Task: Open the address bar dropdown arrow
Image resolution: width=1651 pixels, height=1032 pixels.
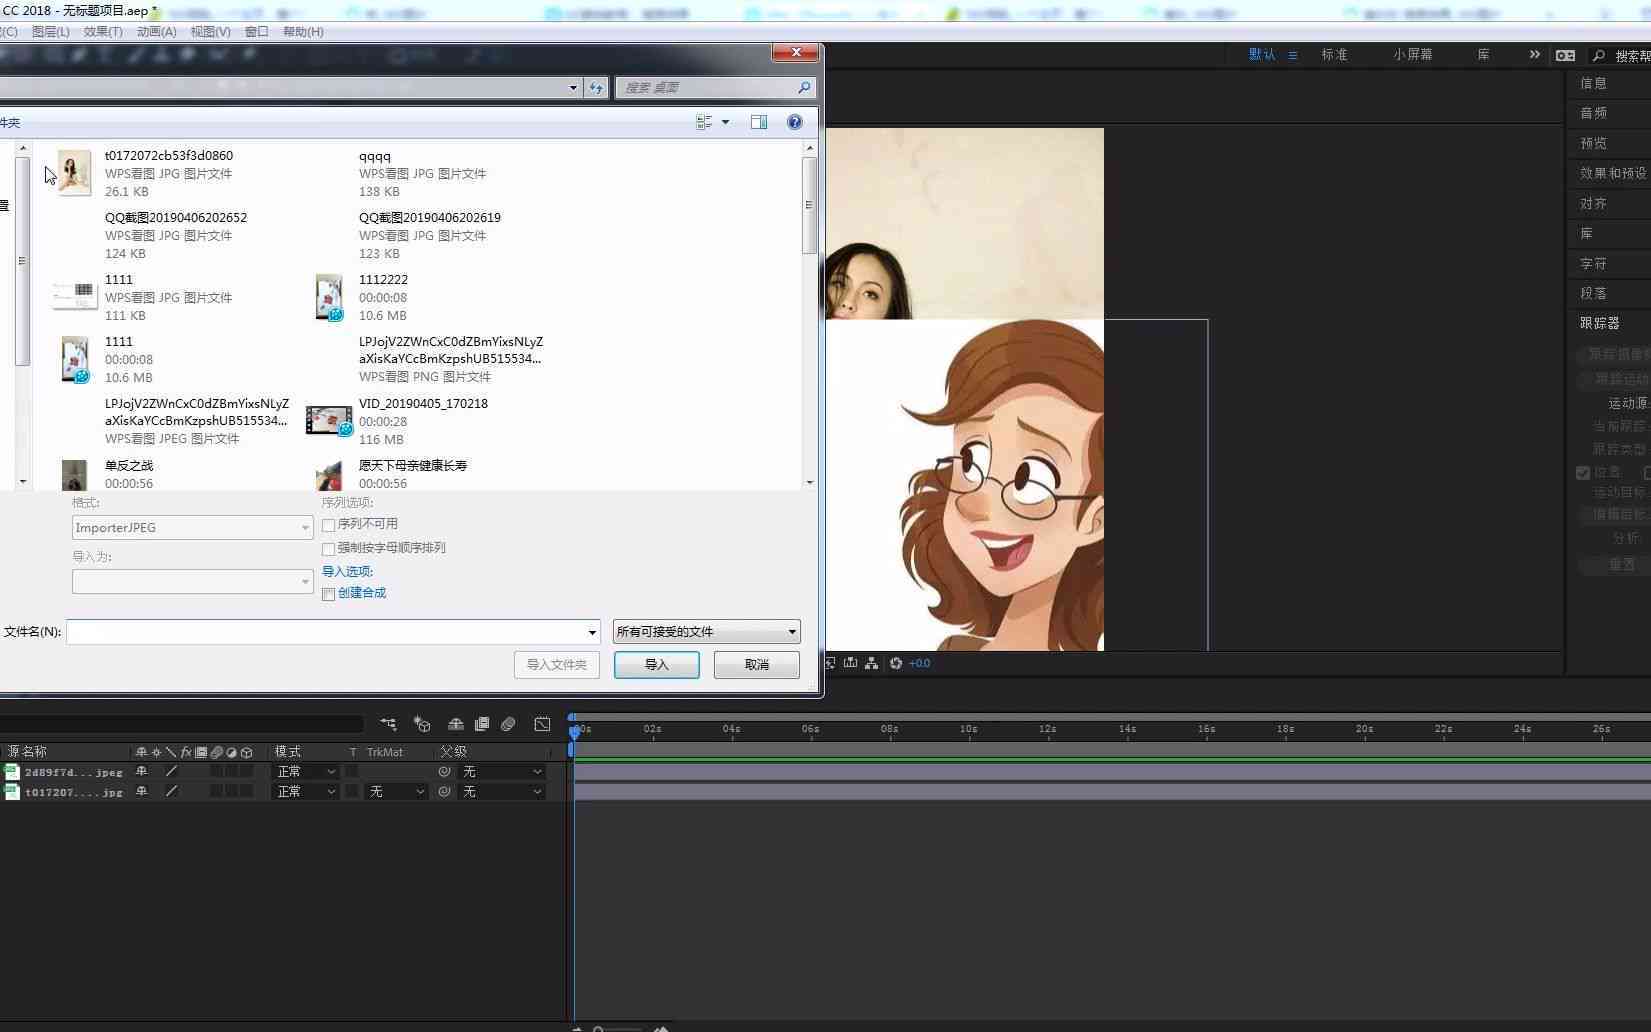Action: [x=573, y=88]
